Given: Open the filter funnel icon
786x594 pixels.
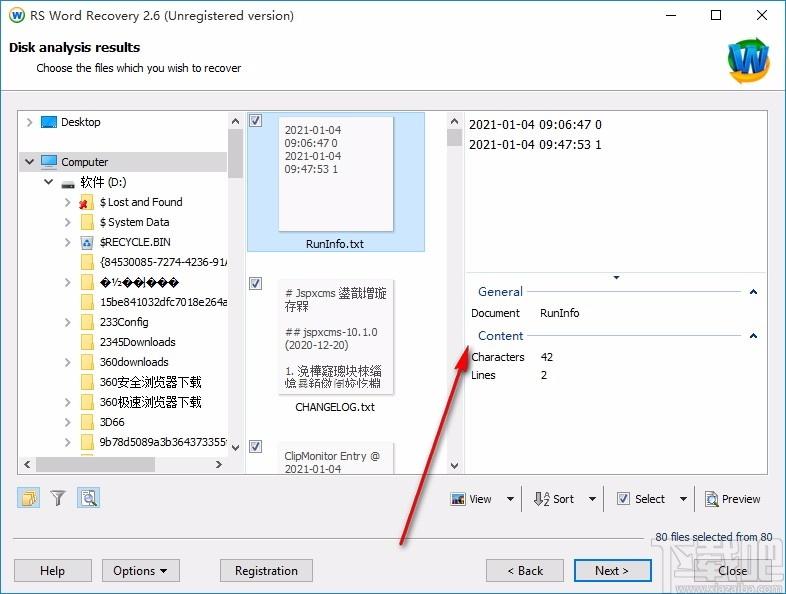Looking at the screenshot, I should (58, 498).
